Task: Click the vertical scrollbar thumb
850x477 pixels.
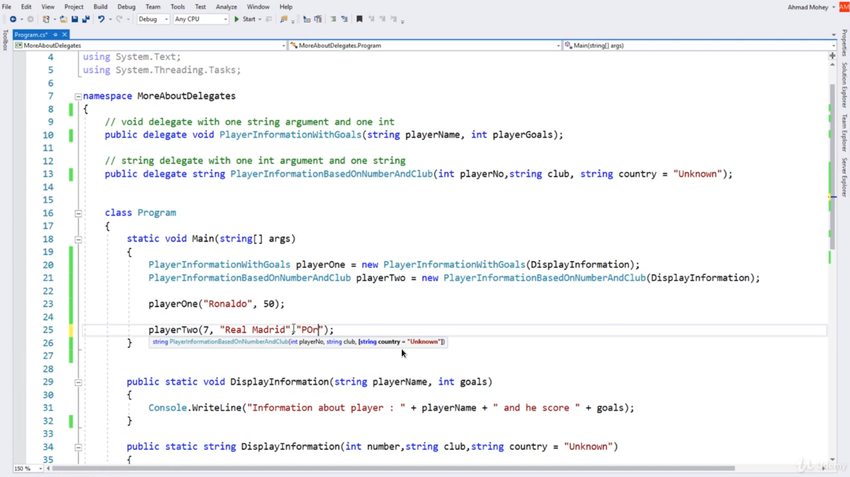Action: pos(832,167)
